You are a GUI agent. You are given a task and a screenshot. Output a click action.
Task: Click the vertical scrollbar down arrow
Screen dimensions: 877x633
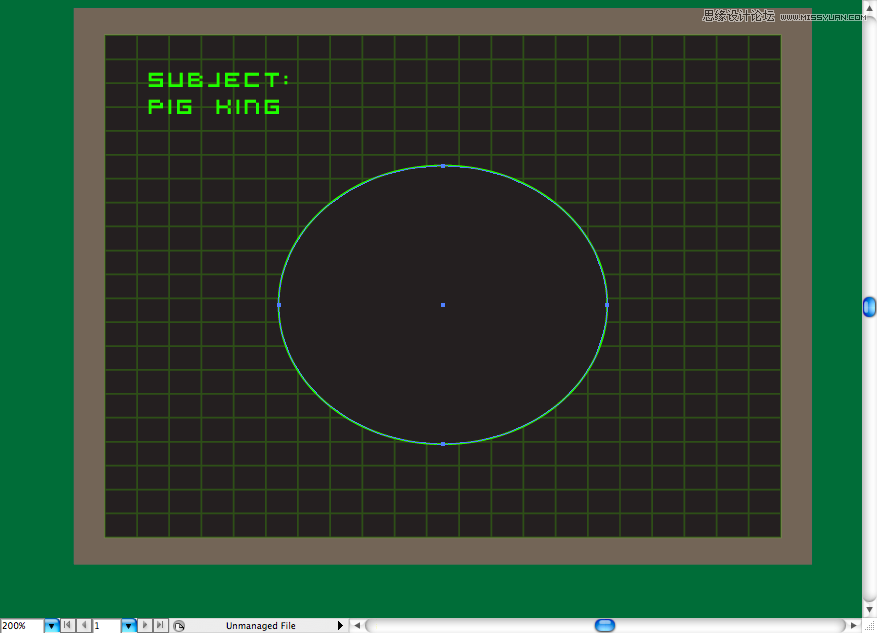click(869, 610)
